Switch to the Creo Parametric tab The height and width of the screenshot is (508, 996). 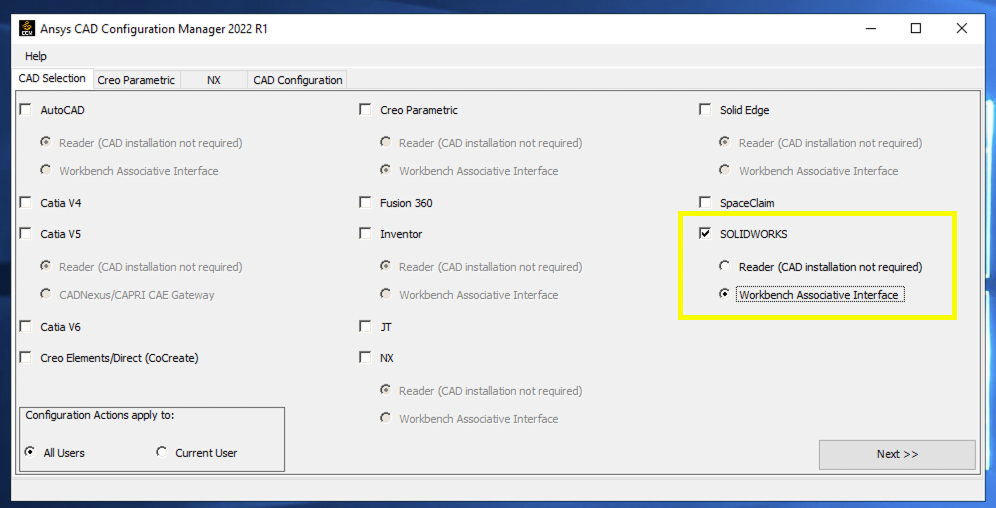tap(136, 80)
